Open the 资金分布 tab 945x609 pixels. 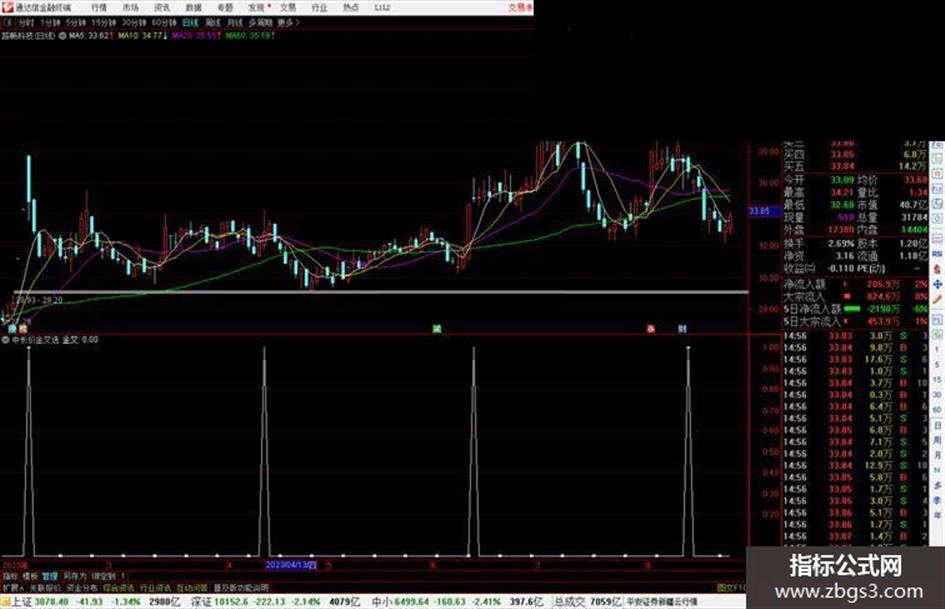[x=81, y=587]
